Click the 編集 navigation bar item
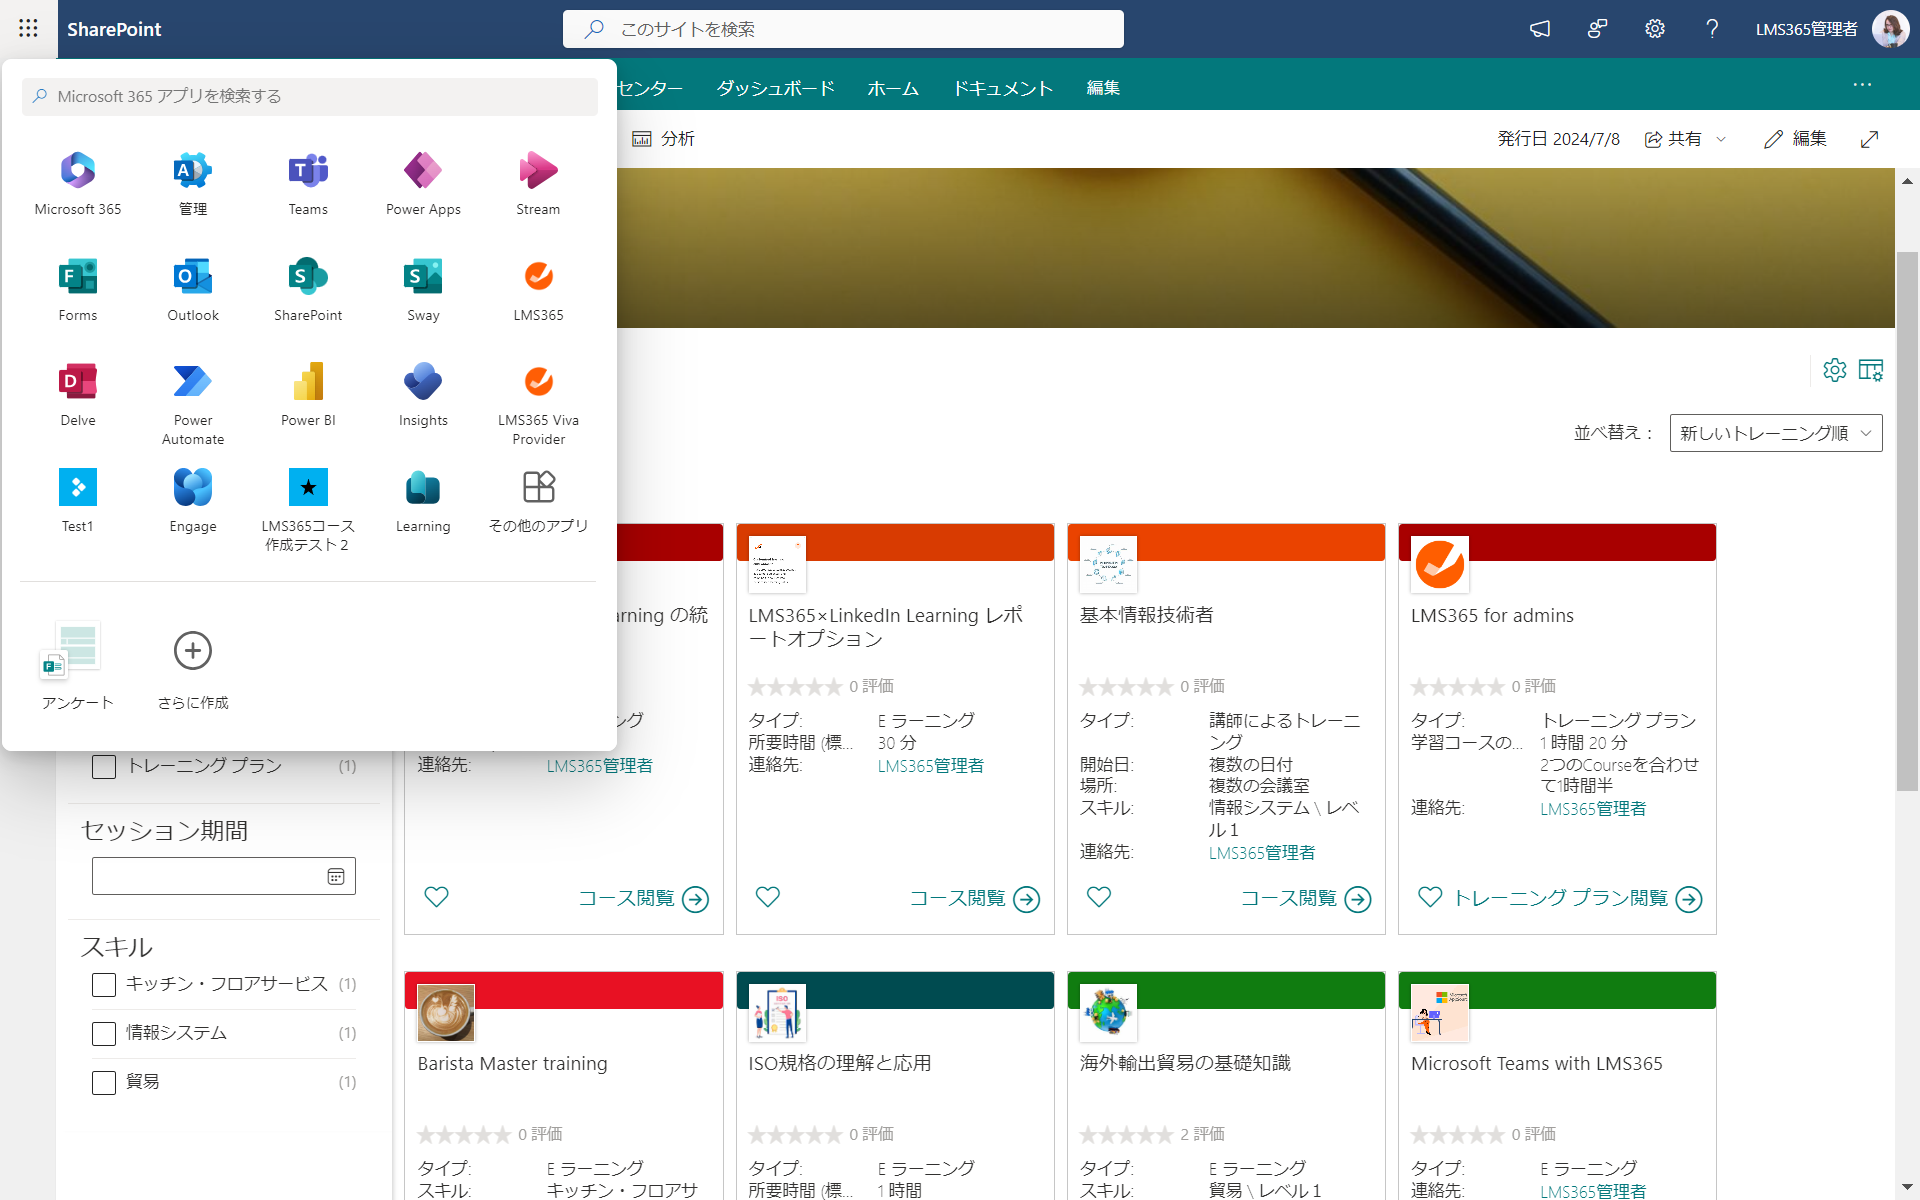The image size is (1920, 1200). (x=1103, y=88)
